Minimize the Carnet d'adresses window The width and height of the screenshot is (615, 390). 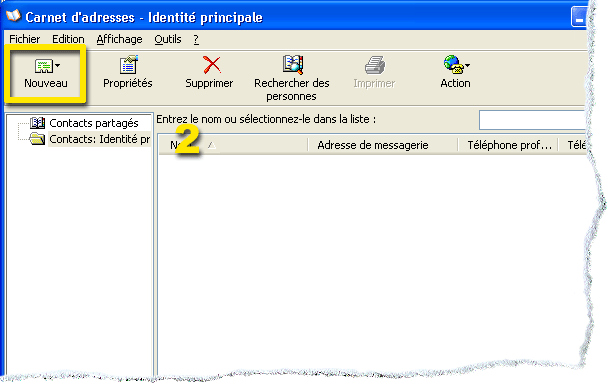579,18
